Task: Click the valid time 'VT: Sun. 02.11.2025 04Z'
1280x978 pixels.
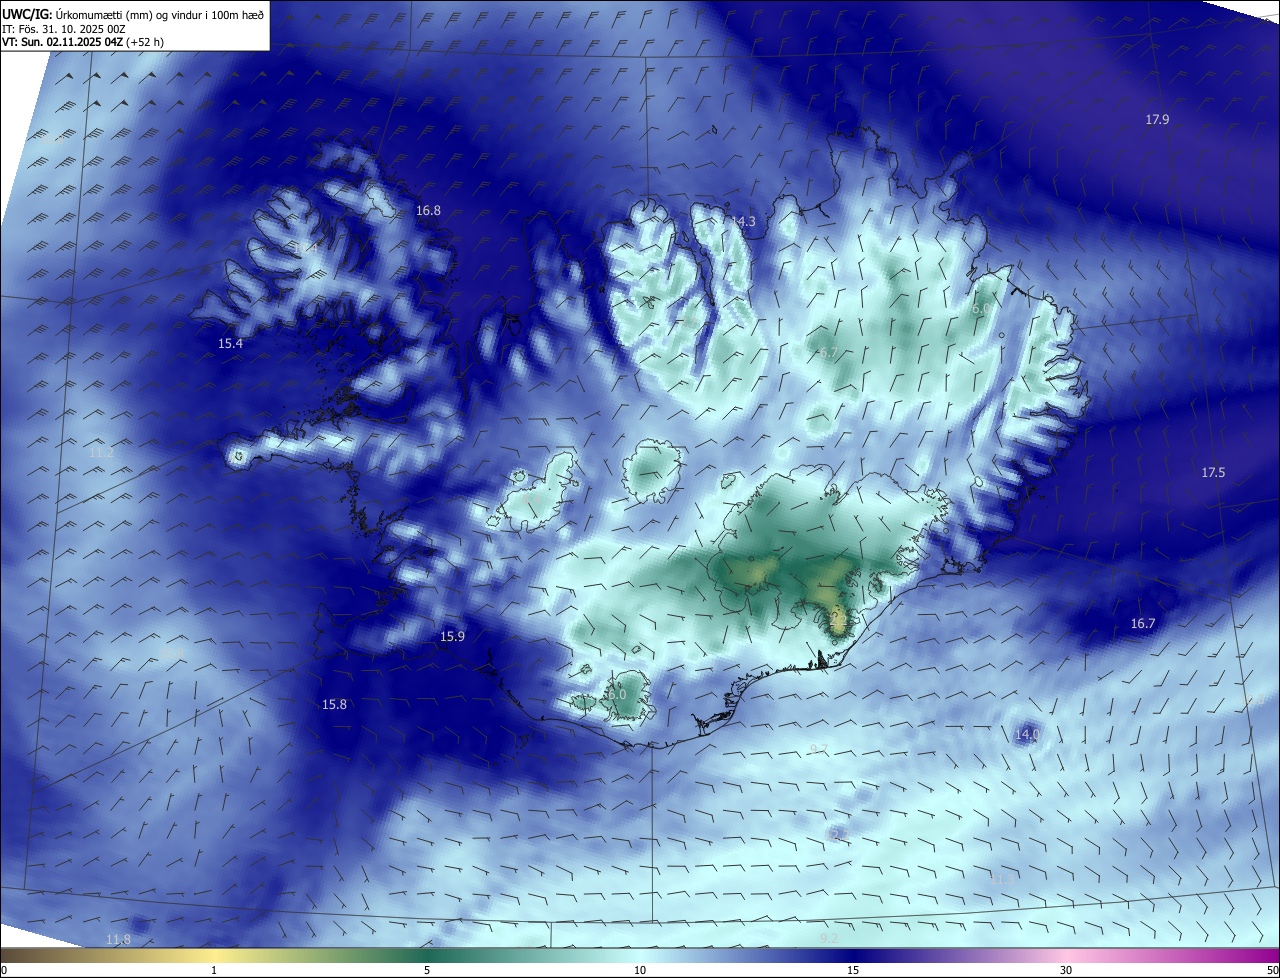Action: pyautogui.click(x=62, y=42)
